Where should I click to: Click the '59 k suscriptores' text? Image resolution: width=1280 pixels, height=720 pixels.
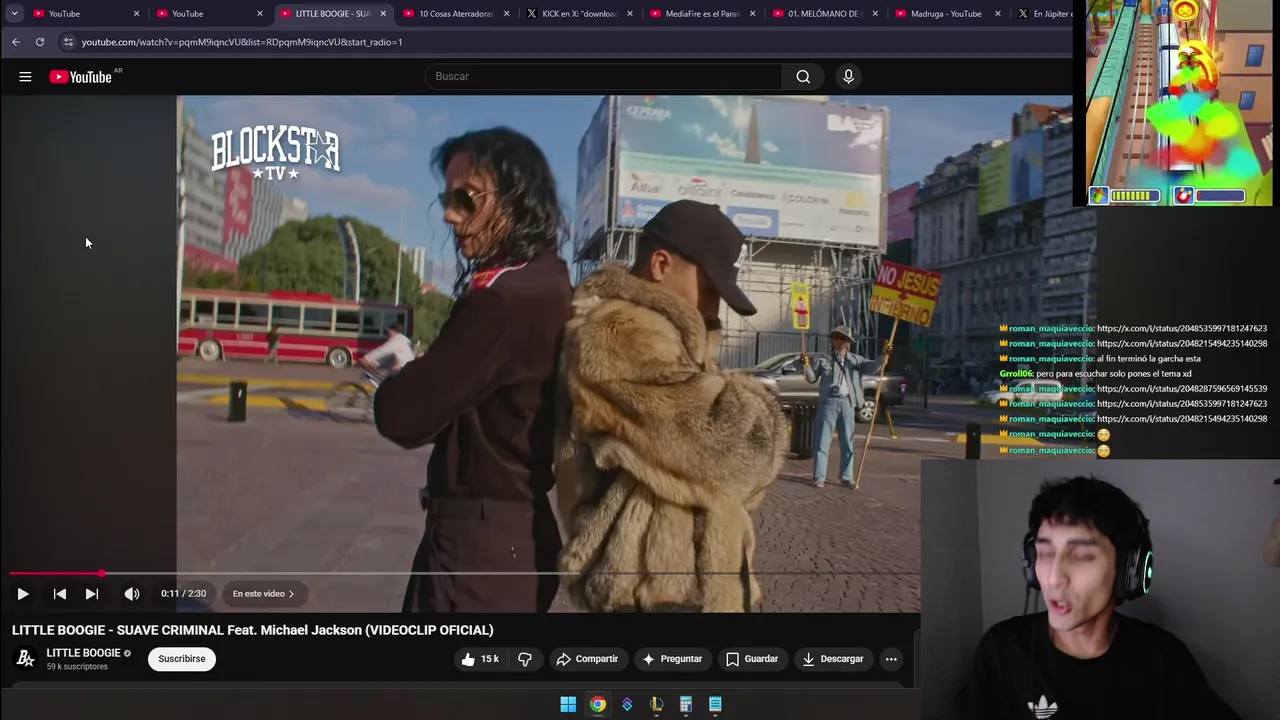77,667
